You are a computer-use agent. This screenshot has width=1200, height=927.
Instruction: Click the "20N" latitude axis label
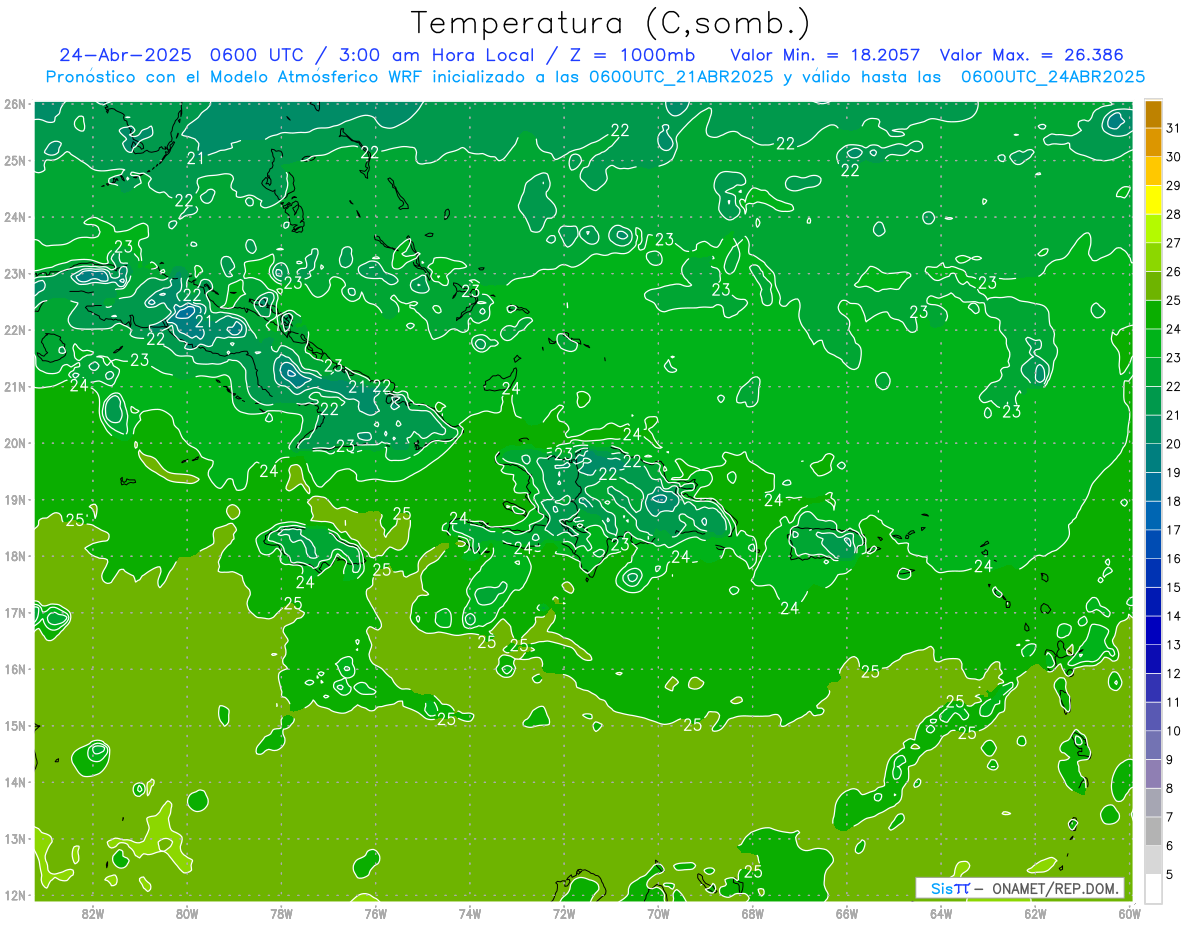(x=15, y=443)
